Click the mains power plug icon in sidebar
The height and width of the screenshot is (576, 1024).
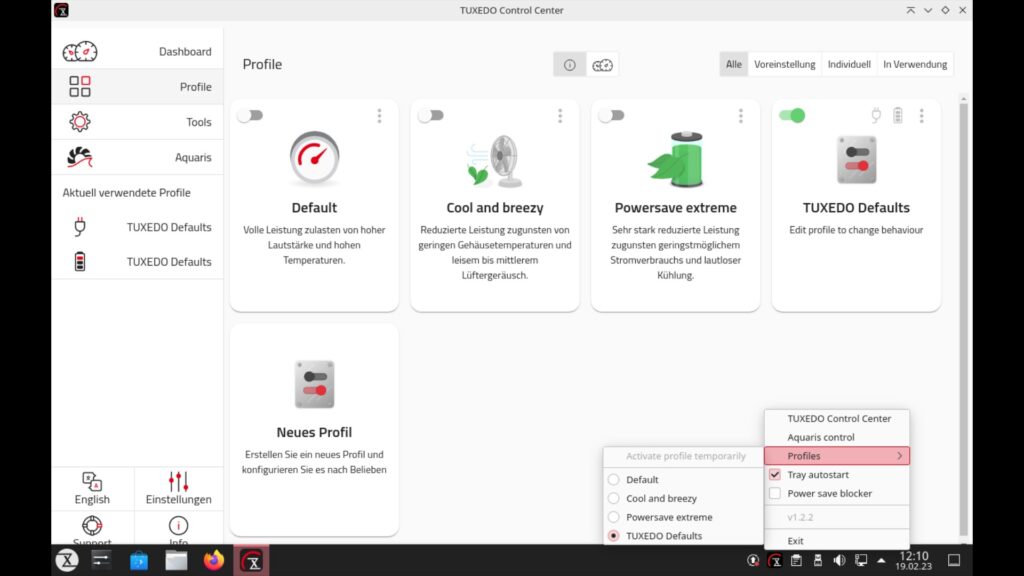tap(80, 227)
